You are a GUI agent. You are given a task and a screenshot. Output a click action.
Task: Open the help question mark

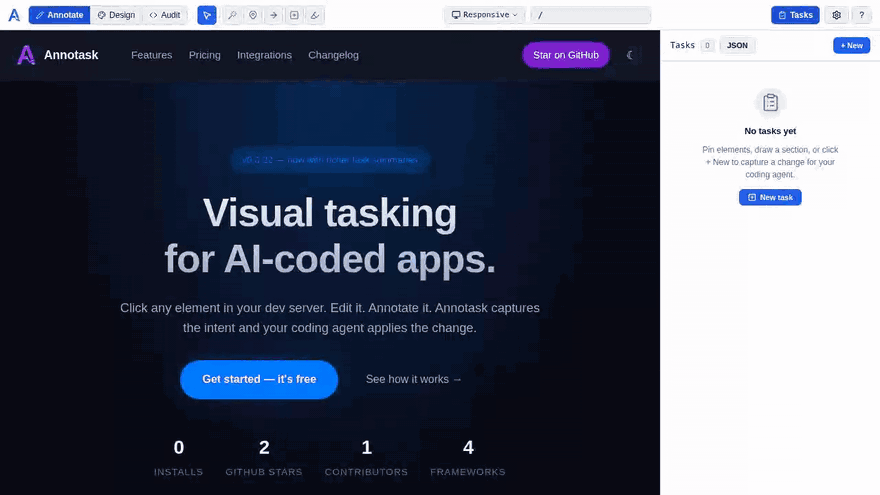click(861, 15)
